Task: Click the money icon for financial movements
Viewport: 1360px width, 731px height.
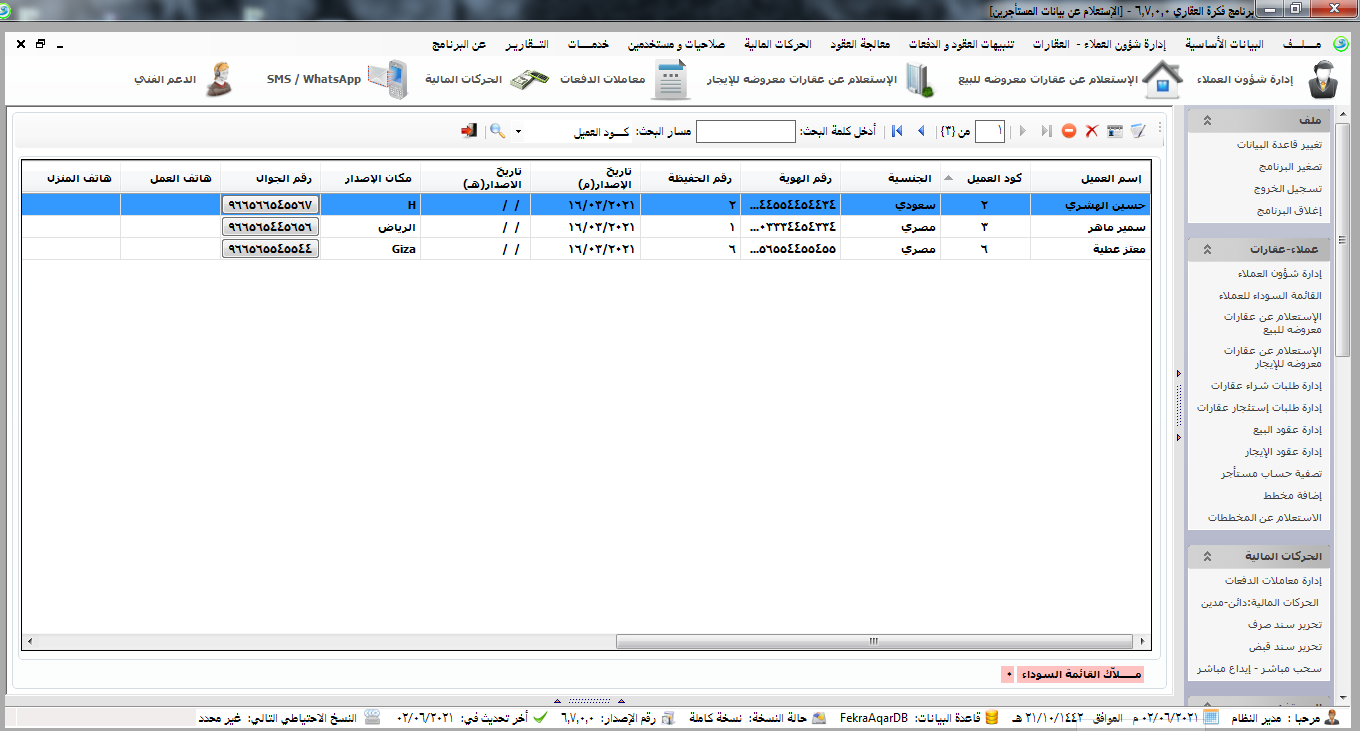Action: click(528, 80)
